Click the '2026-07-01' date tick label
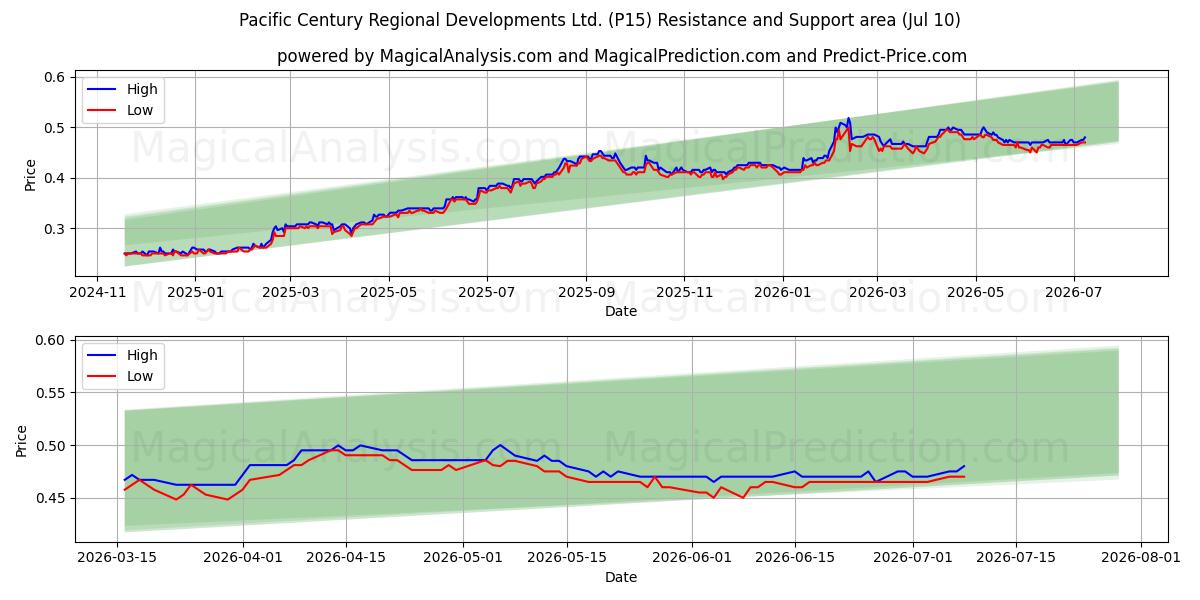 click(x=914, y=558)
